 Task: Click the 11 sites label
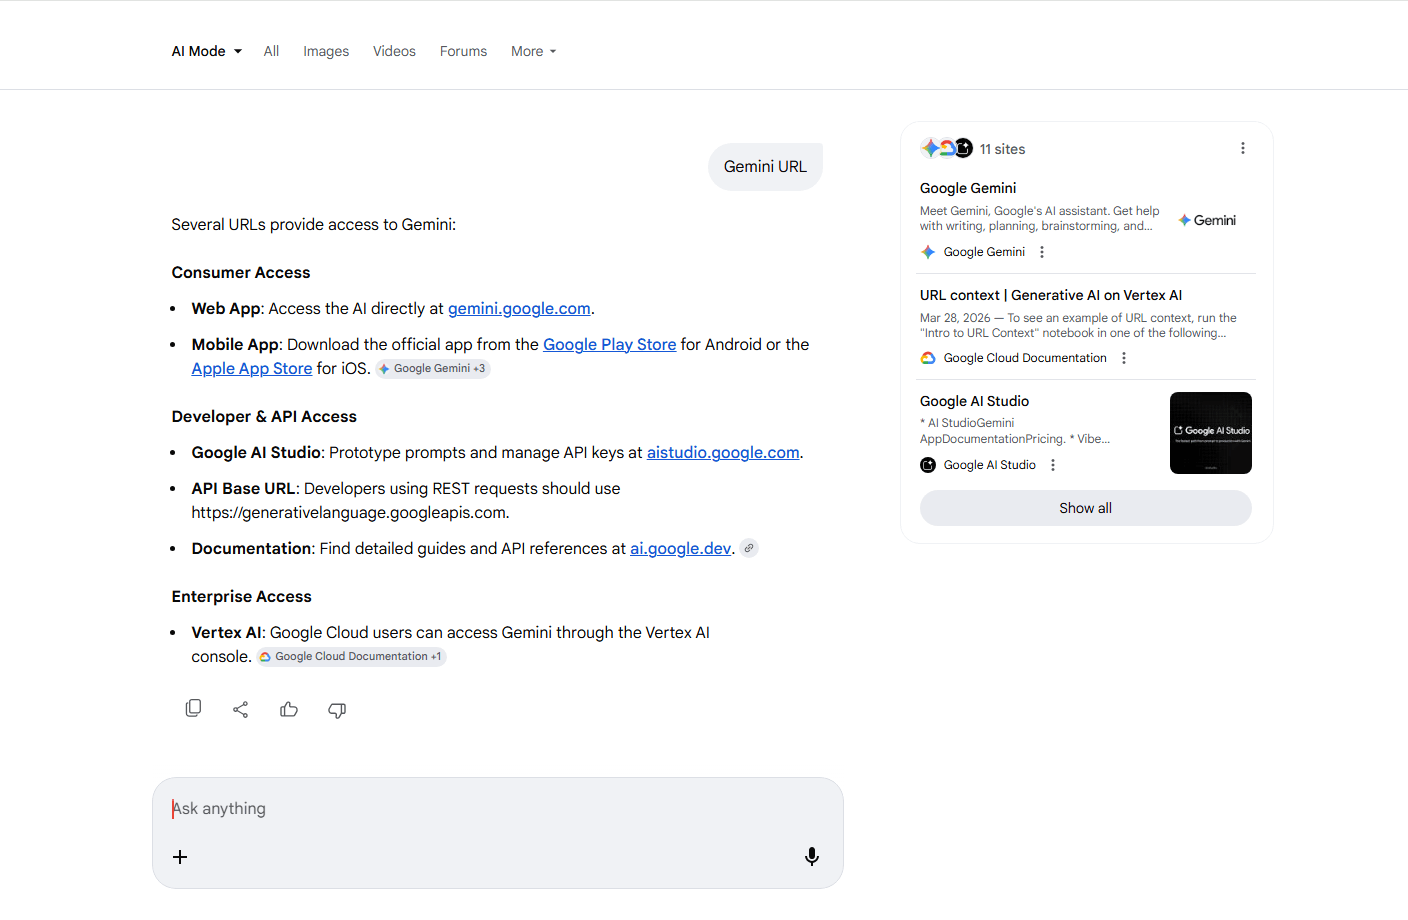(1002, 149)
